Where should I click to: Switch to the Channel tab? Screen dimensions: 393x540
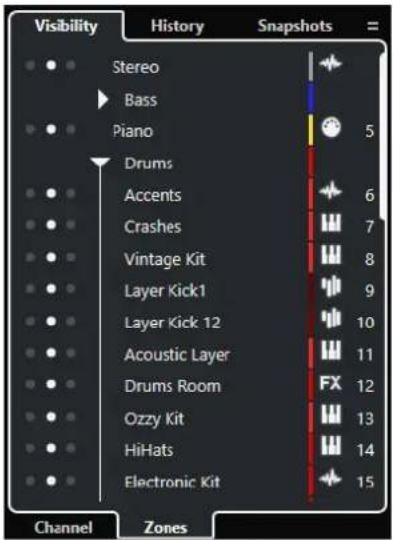(63, 527)
